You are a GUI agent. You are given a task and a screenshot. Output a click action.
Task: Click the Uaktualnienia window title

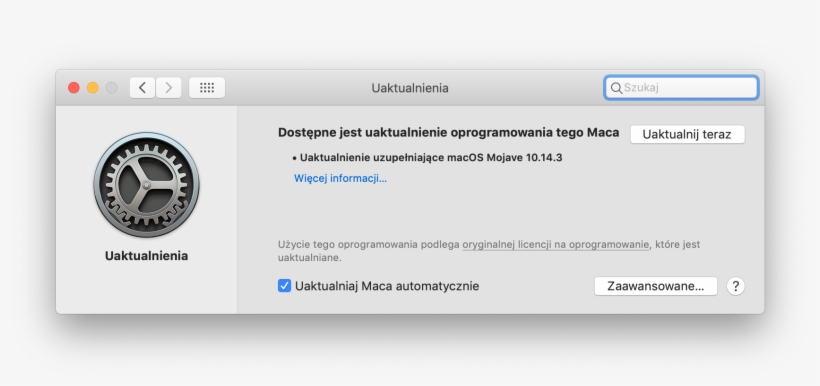point(410,88)
